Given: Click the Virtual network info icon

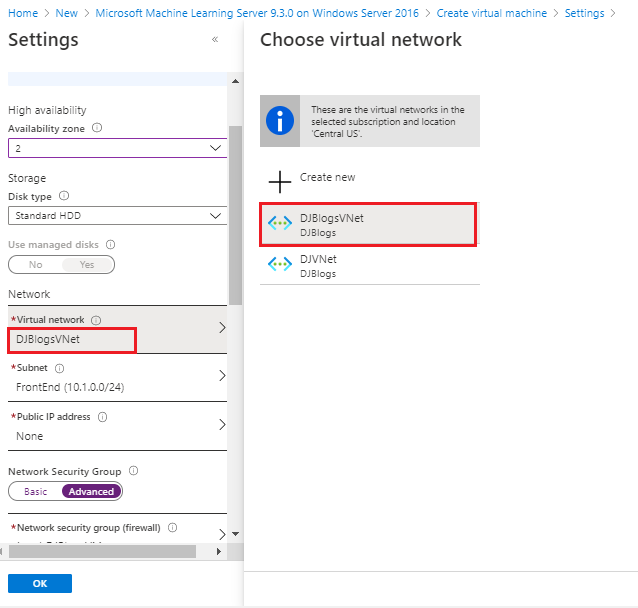Looking at the screenshot, I should point(96,320).
